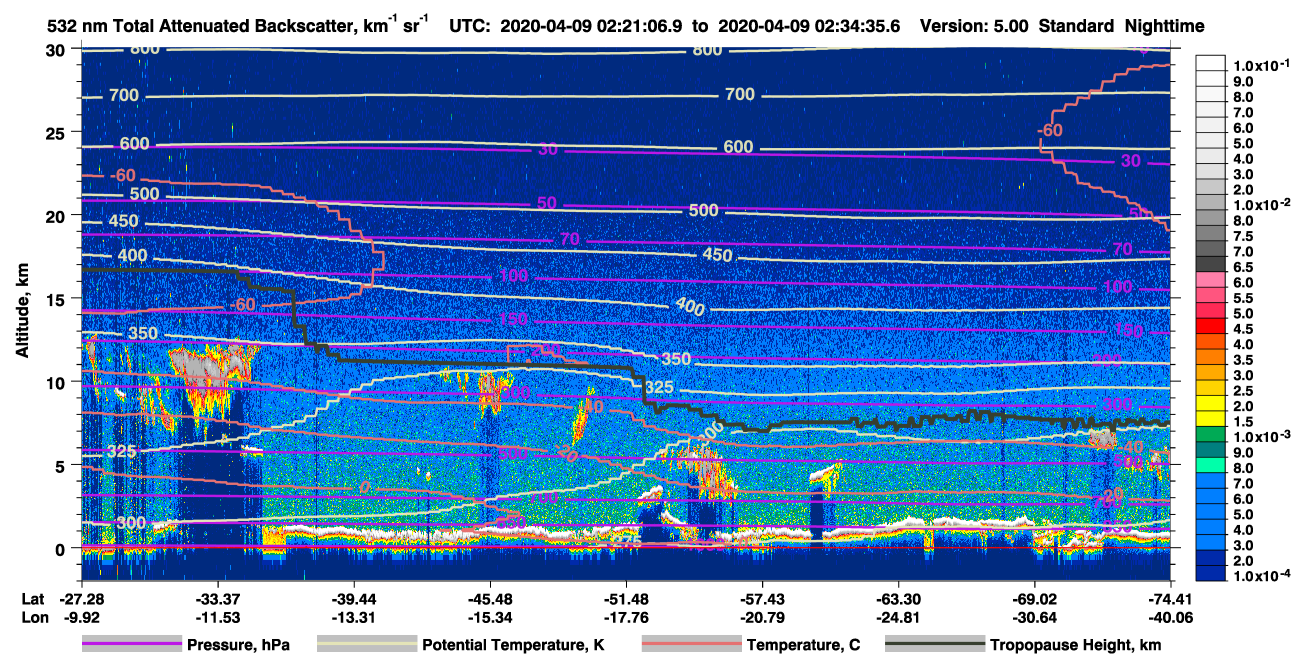Click latitude value -39.44
Image resolution: width=1300 pixels, height=667 pixels.
pyautogui.click(x=353, y=598)
